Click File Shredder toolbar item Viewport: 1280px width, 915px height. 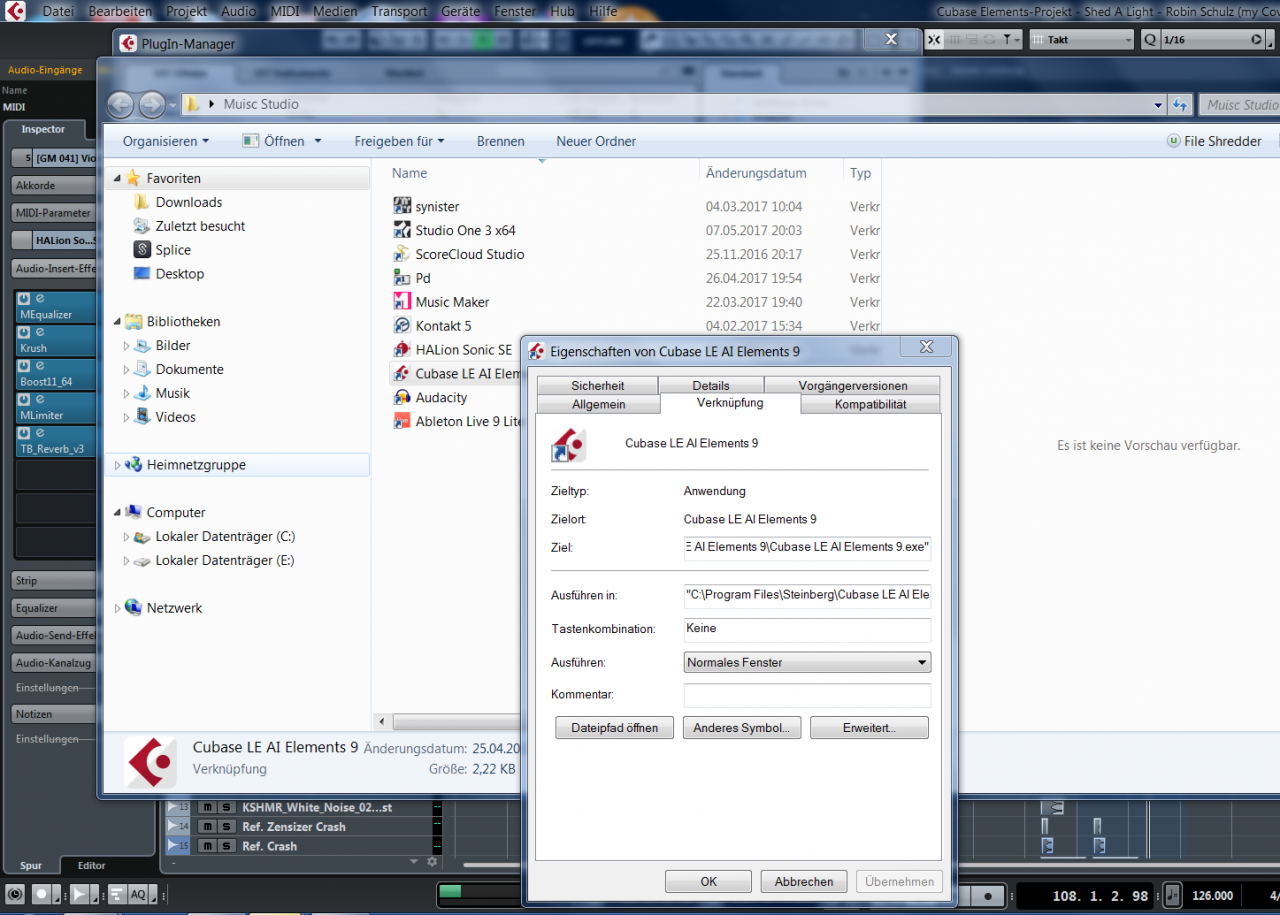pyautogui.click(x=1214, y=141)
